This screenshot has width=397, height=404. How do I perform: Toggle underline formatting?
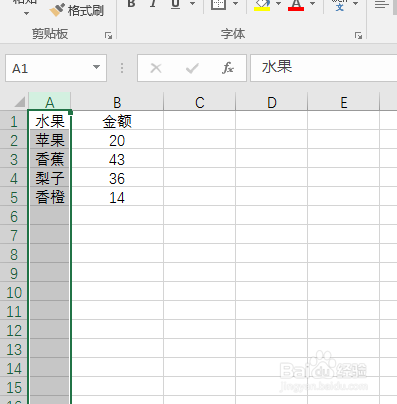pos(175,4)
